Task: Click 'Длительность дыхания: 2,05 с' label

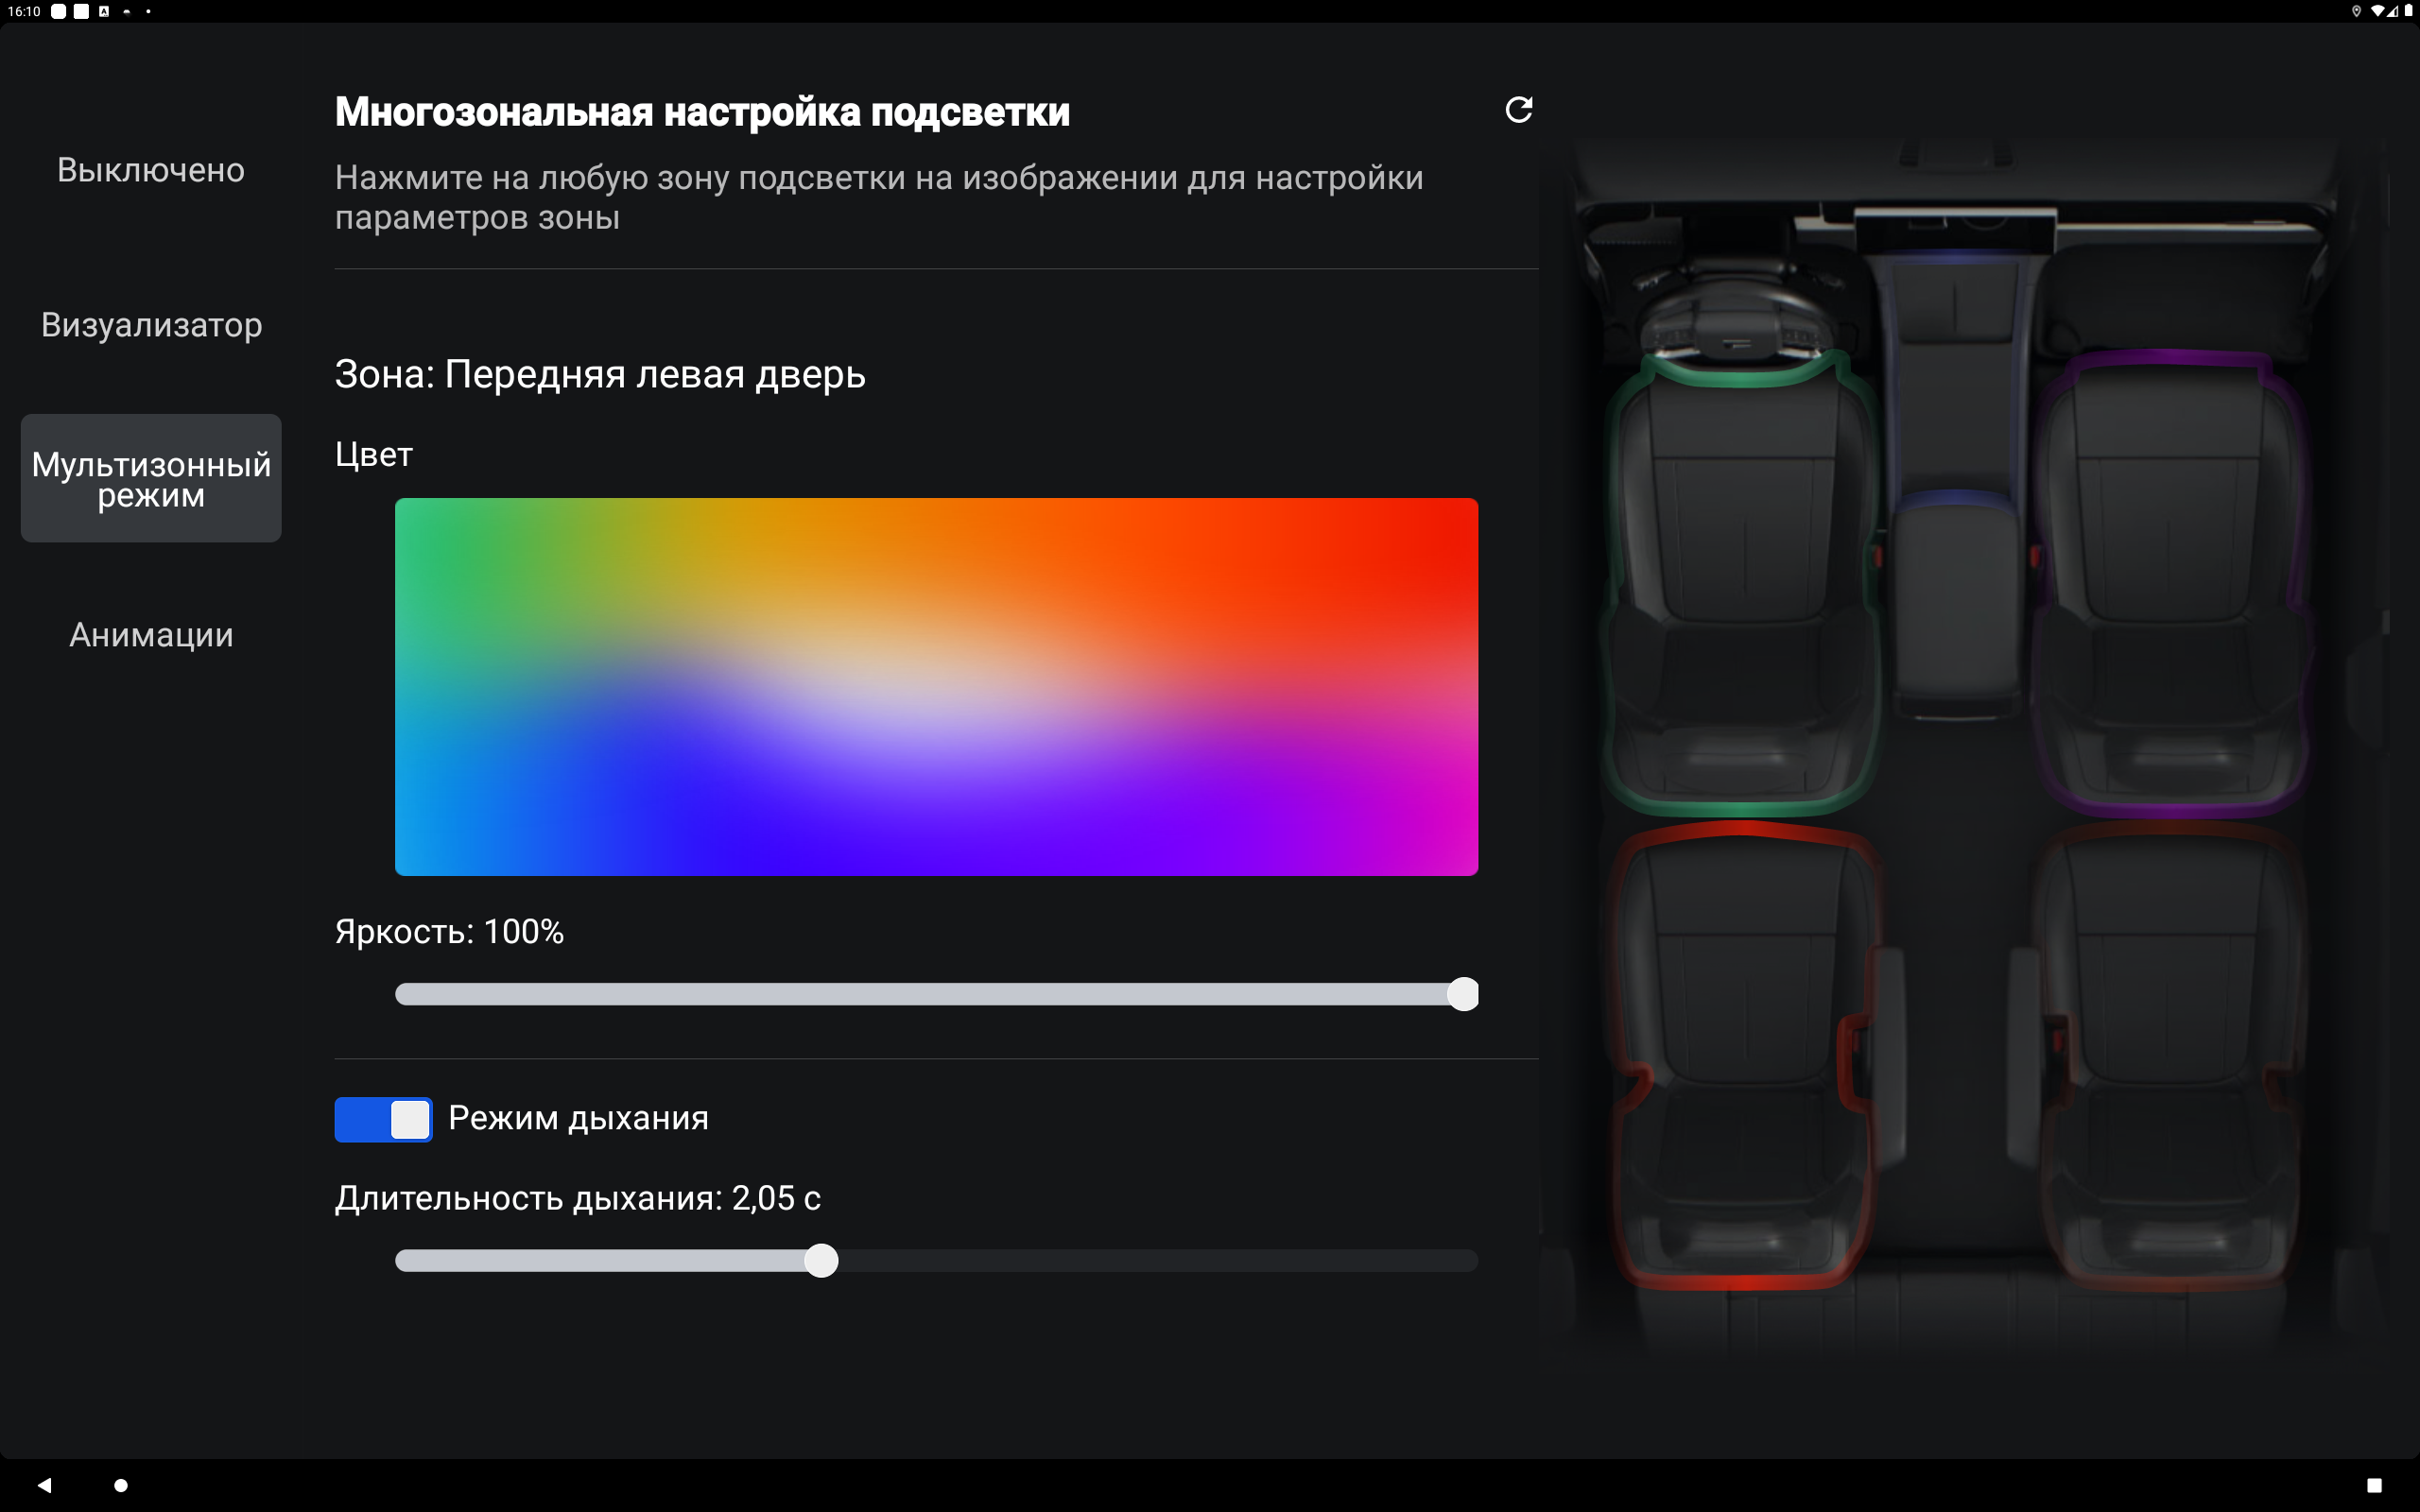Action: coord(578,1198)
